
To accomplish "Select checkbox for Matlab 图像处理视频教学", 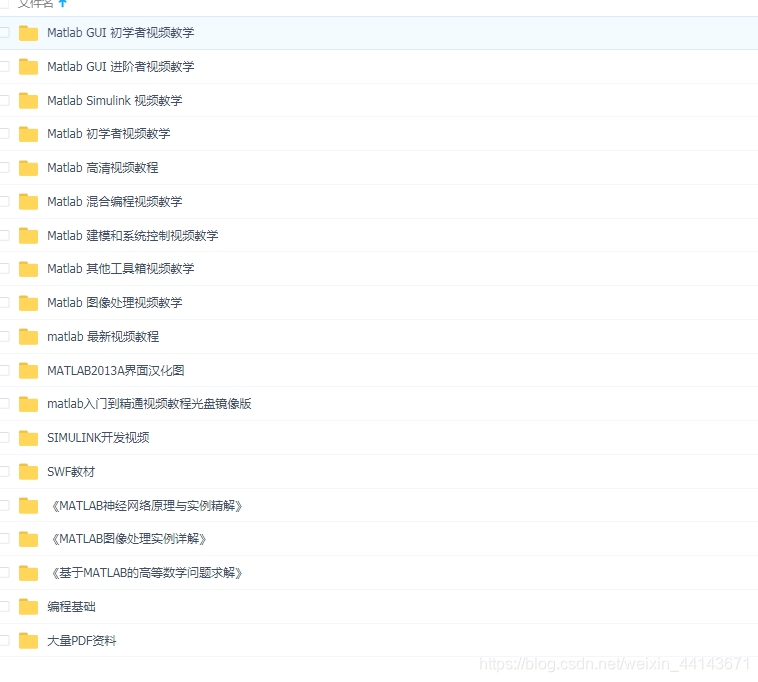I will 4,302.
